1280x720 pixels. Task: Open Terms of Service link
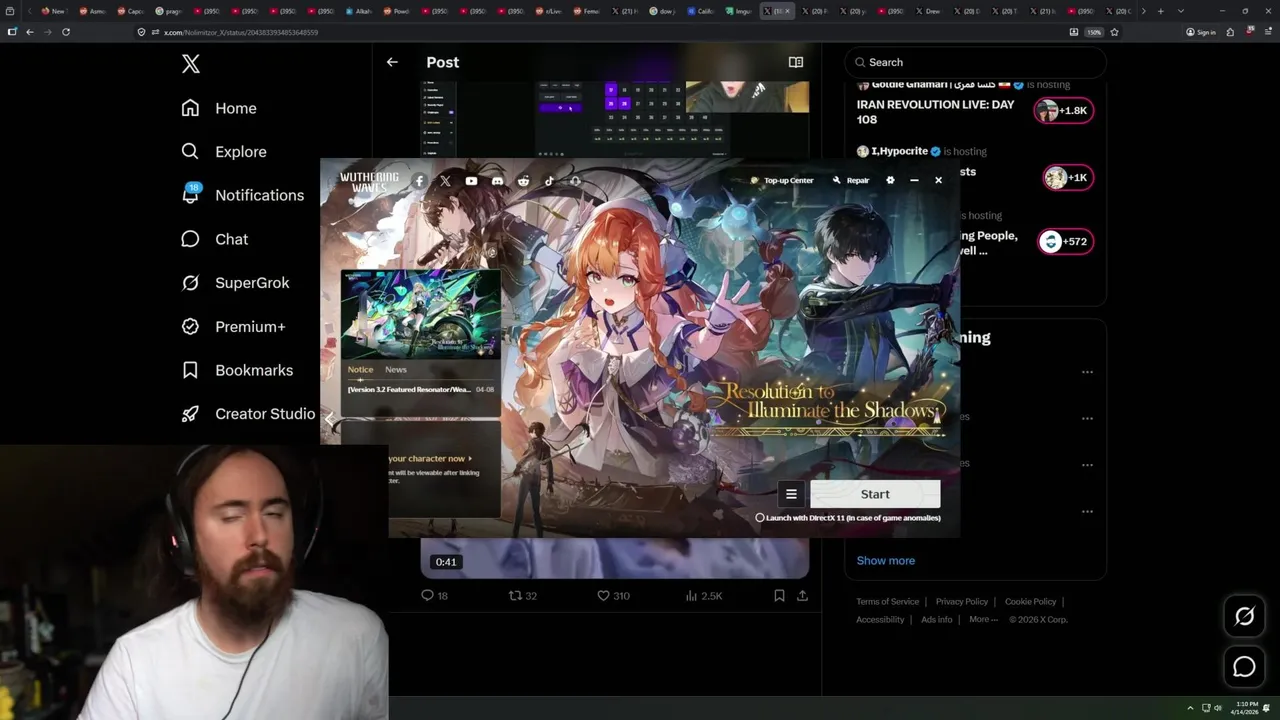point(887,601)
